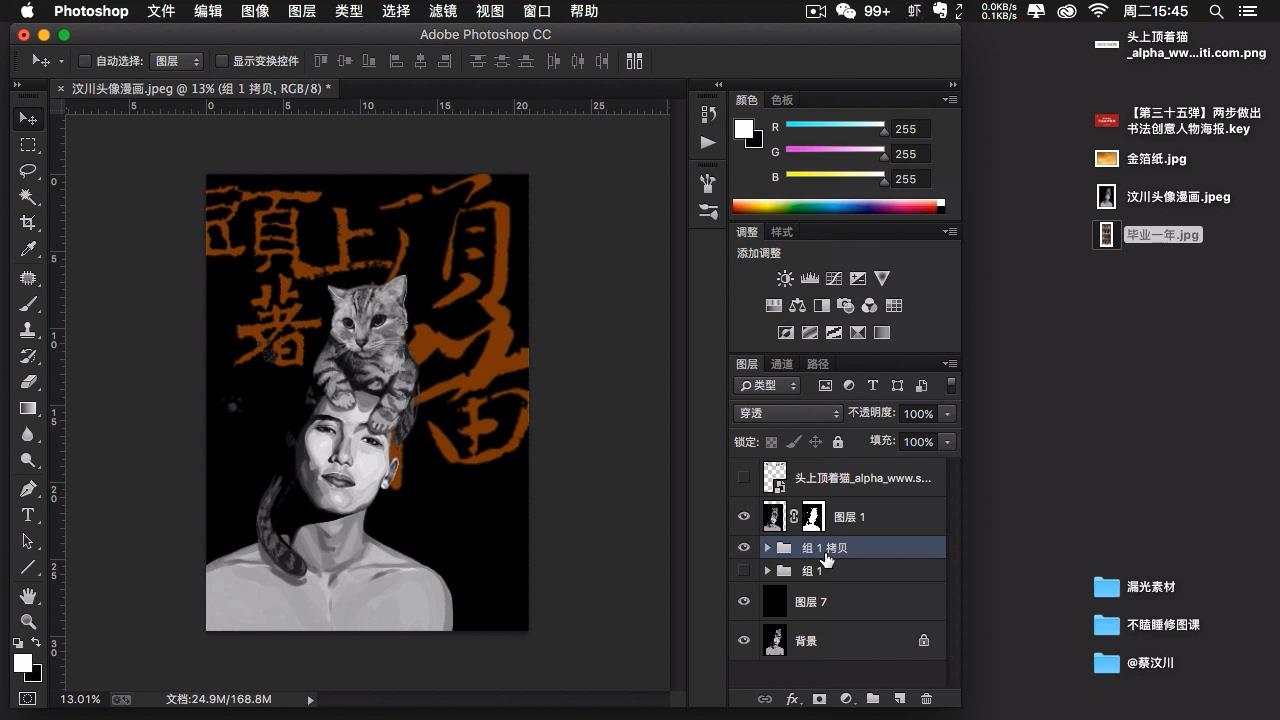
Task: Toggle Quick Mask mode
Action: 28,698
